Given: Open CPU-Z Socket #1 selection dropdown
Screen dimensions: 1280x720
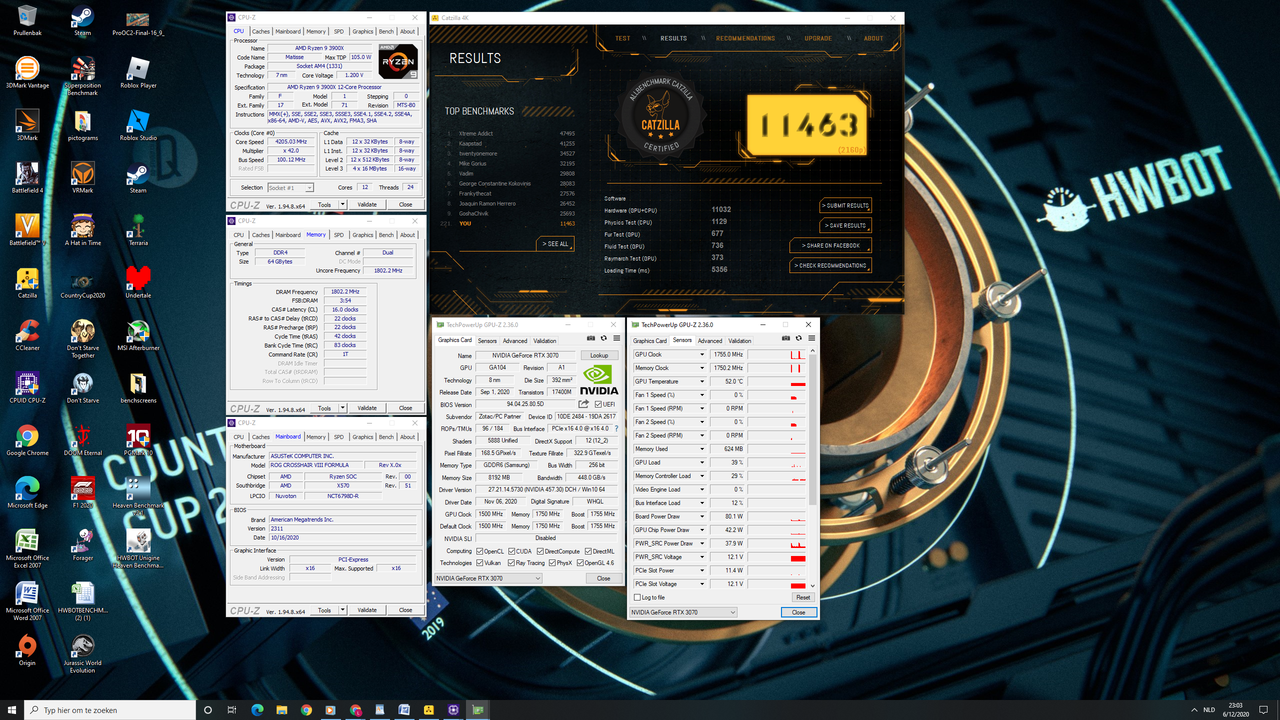Looking at the screenshot, I should click(290, 187).
